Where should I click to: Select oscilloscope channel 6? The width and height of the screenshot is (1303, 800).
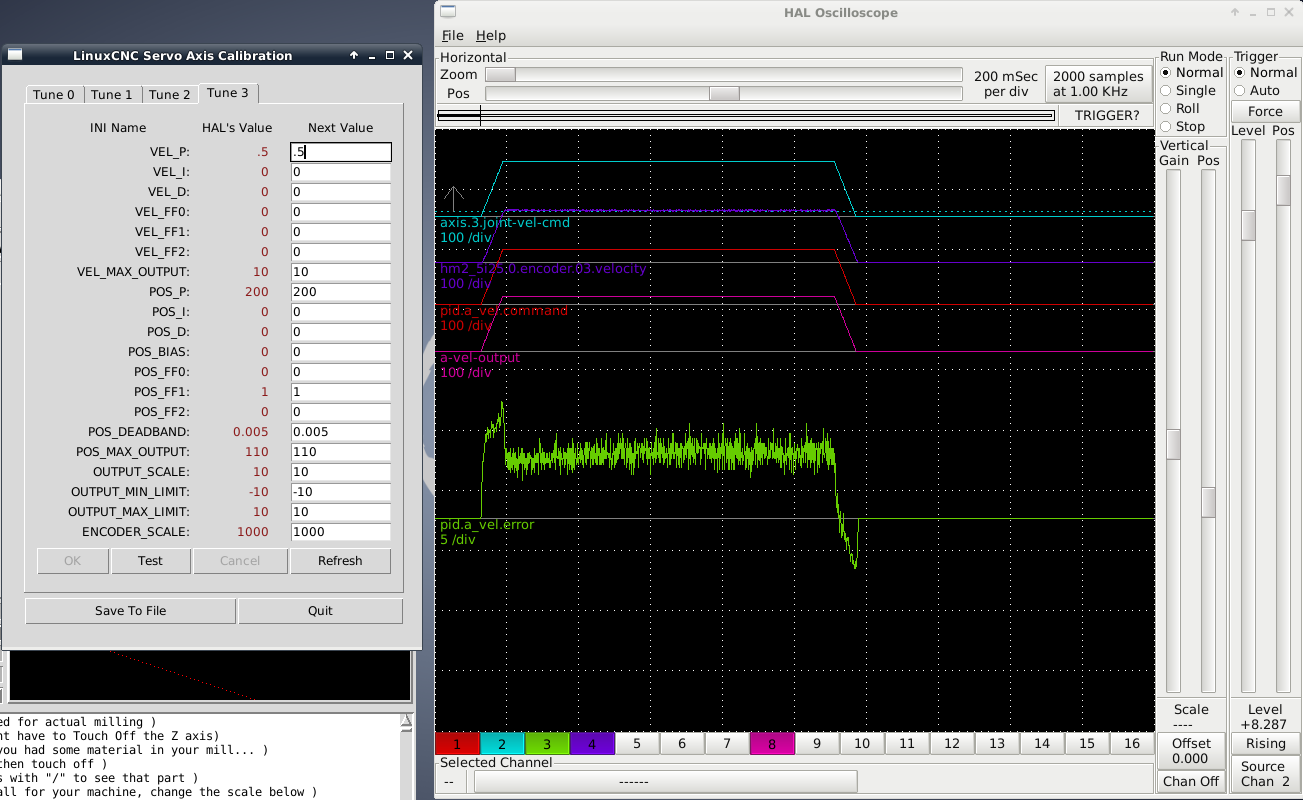tap(682, 744)
